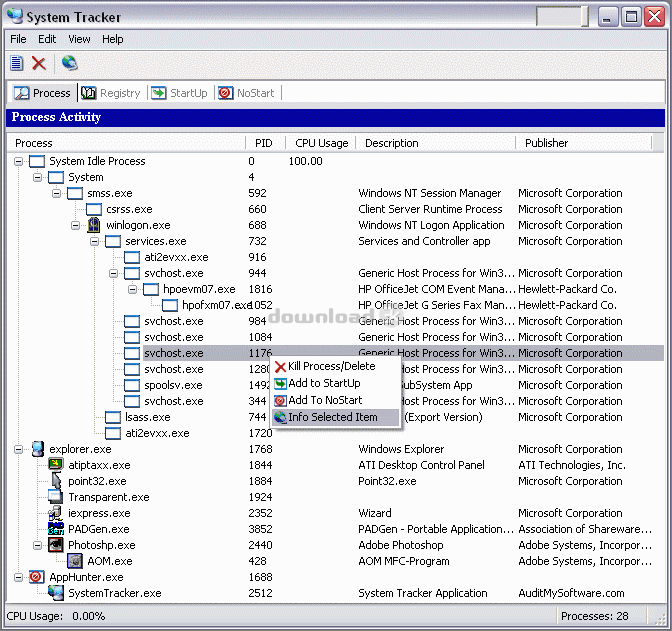This screenshot has height=631, width=672.
Task: Click the CPU Usage 0.00% status entry
Action: click(x=56, y=616)
